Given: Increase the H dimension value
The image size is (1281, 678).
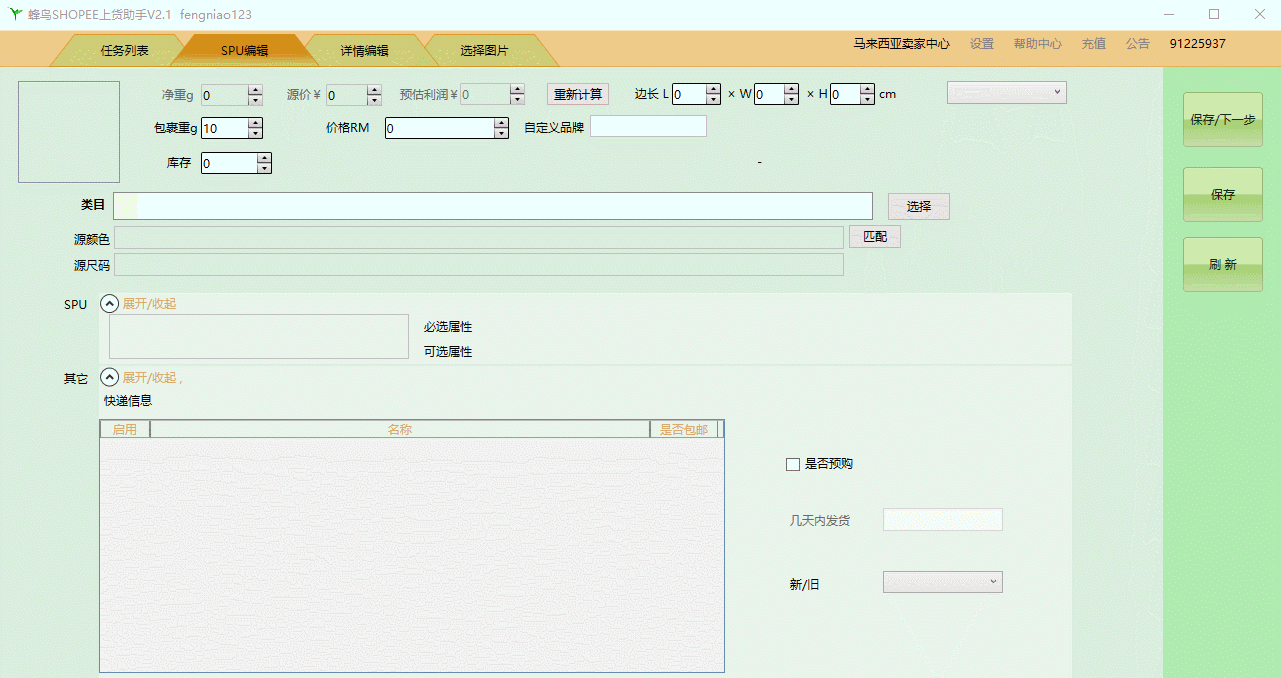Looking at the screenshot, I should point(867,89).
